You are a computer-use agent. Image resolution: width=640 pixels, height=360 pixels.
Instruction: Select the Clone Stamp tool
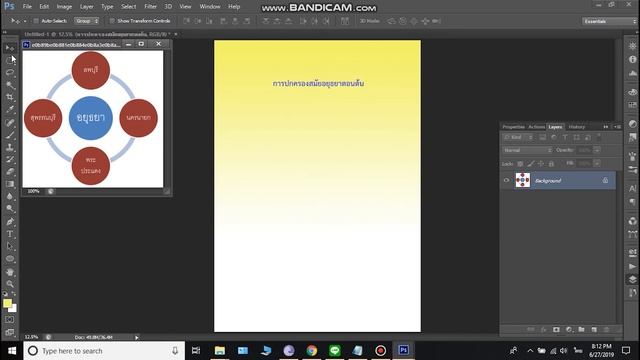[10, 147]
